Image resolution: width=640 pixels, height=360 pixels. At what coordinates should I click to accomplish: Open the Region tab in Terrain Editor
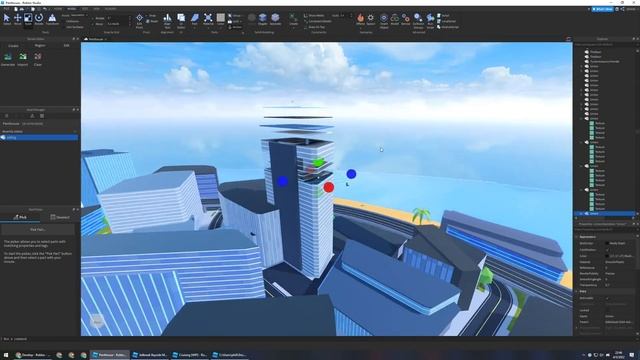[40, 46]
